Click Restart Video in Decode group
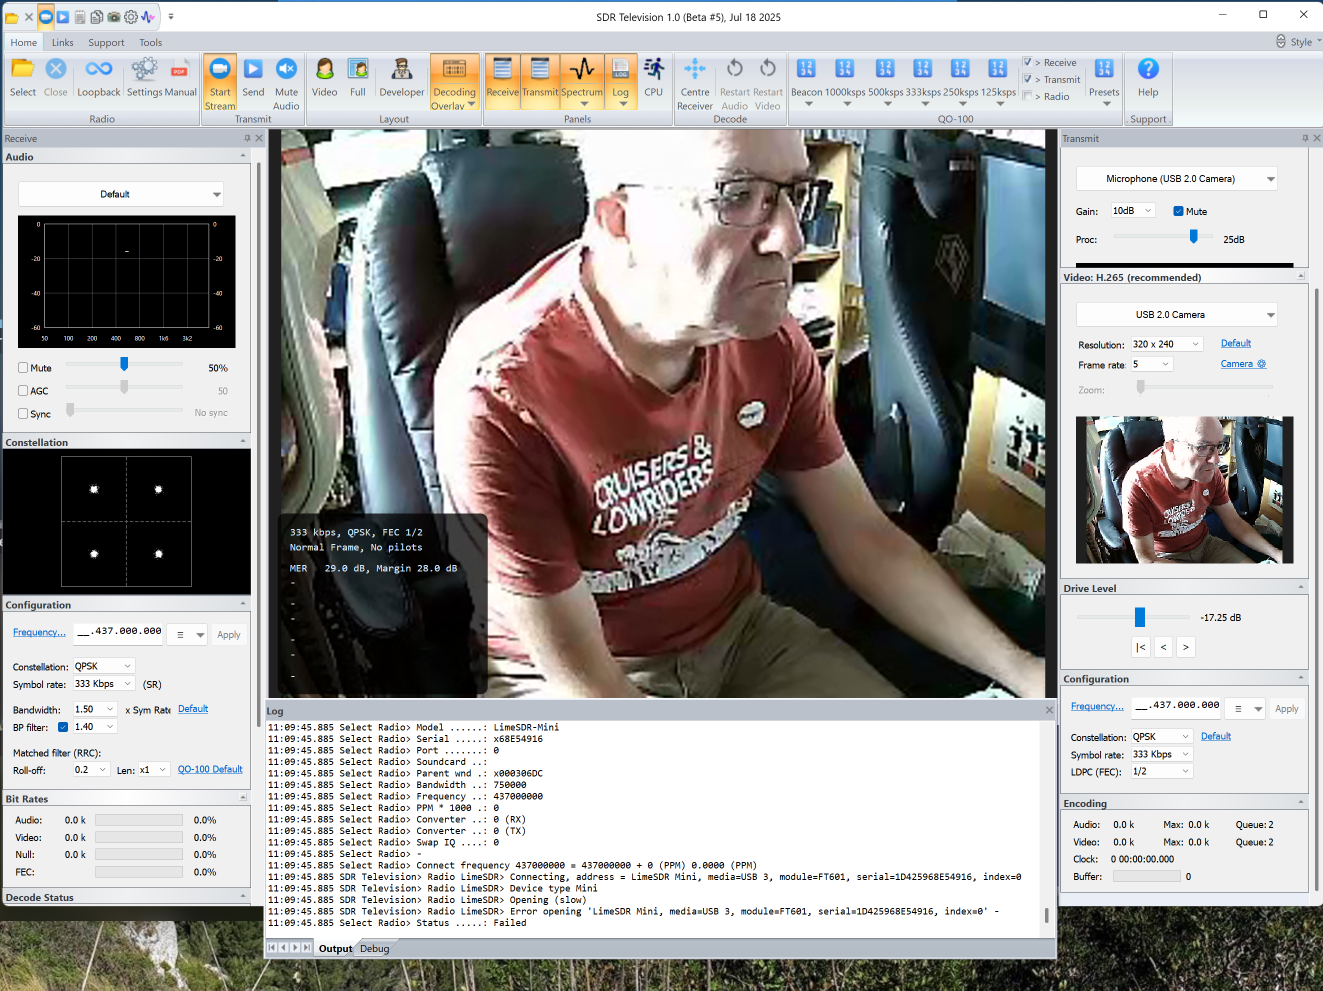The image size is (1323, 991). [x=768, y=82]
